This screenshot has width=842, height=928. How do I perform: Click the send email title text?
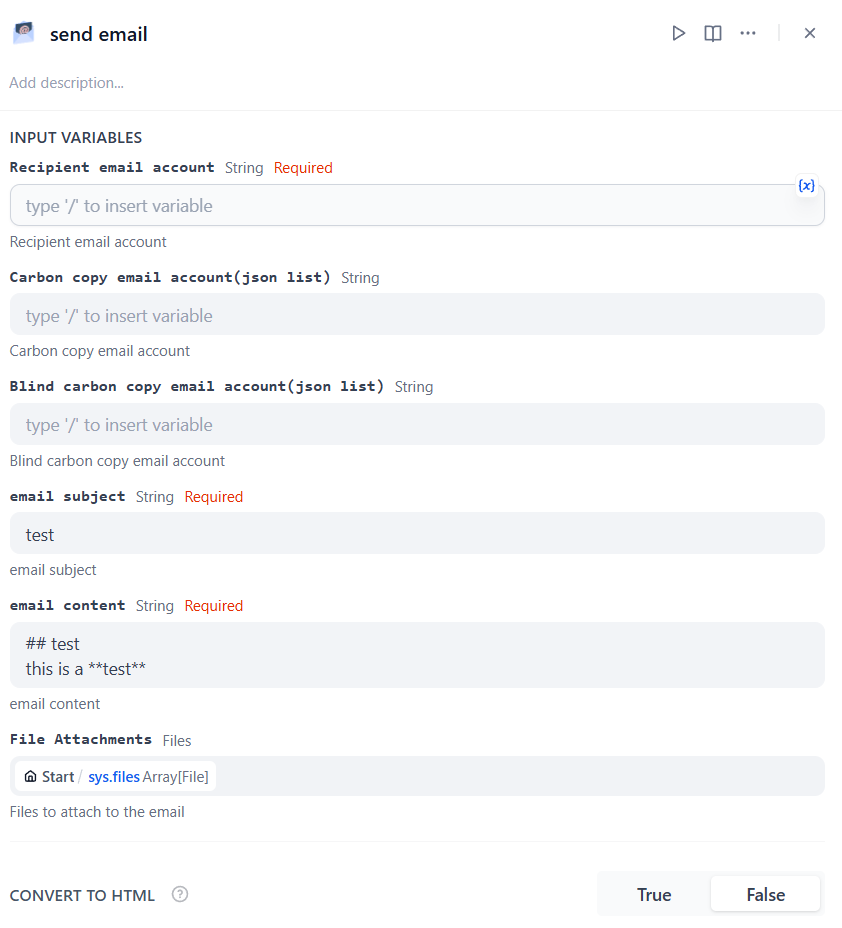99,35
